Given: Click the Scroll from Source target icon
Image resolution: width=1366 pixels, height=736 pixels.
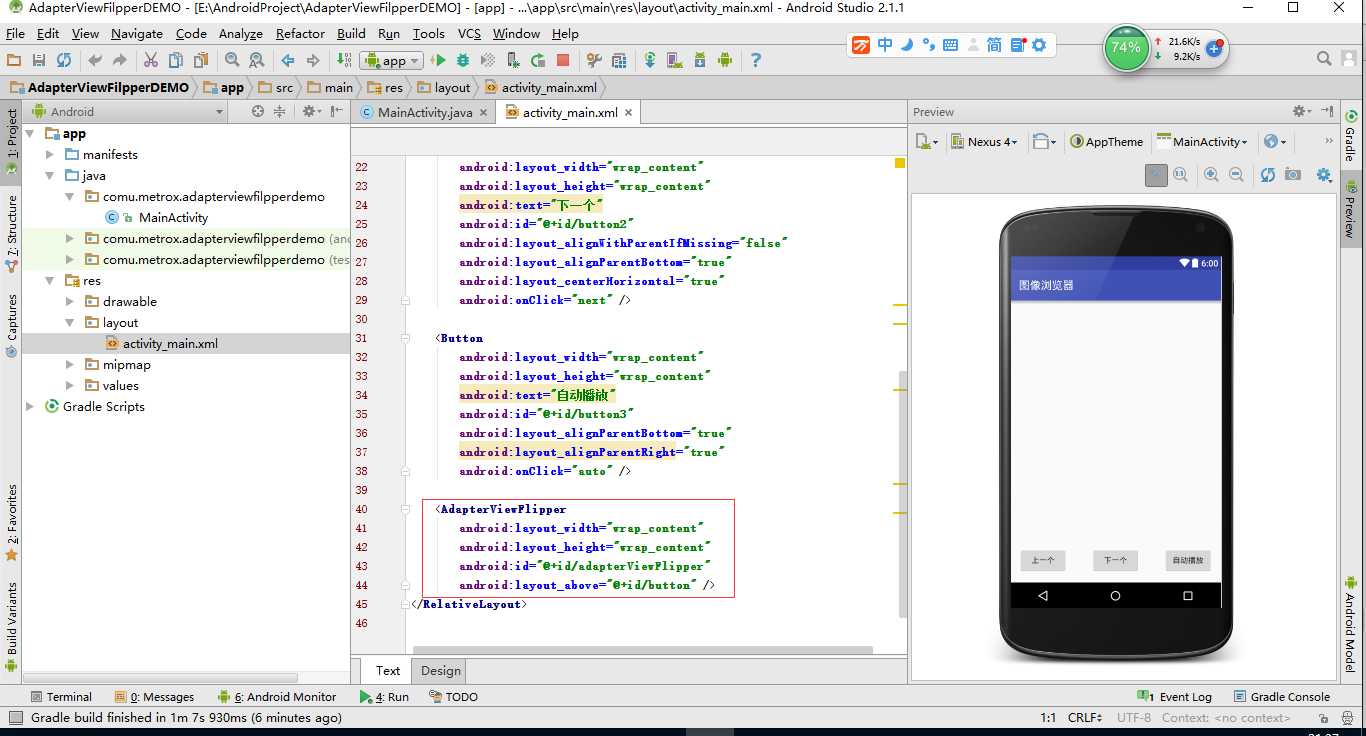Looking at the screenshot, I should pos(258,112).
